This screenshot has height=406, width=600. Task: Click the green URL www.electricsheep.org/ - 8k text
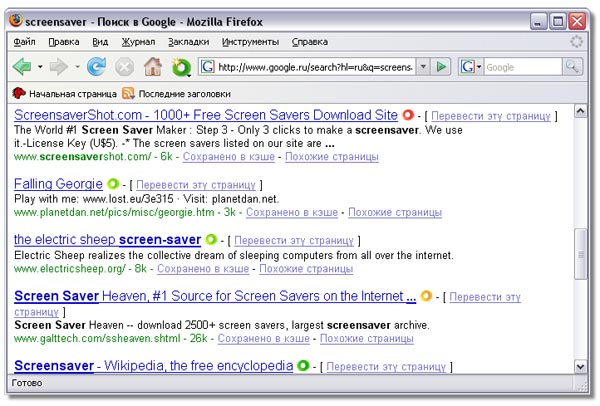coord(80,269)
